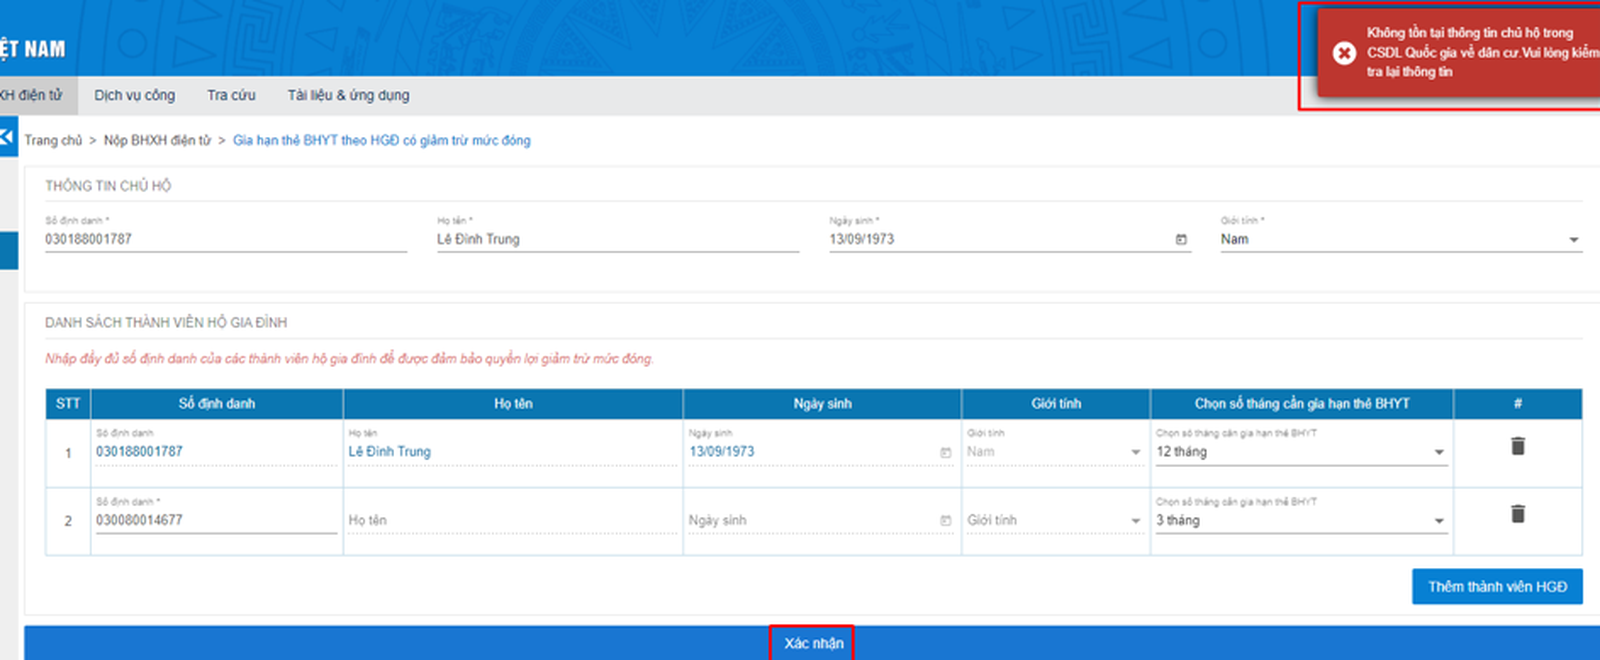Delete household member row 1 with trash icon
This screenshot has height=660, width=1600.
pyautogui.click(x=1517, y=446)
